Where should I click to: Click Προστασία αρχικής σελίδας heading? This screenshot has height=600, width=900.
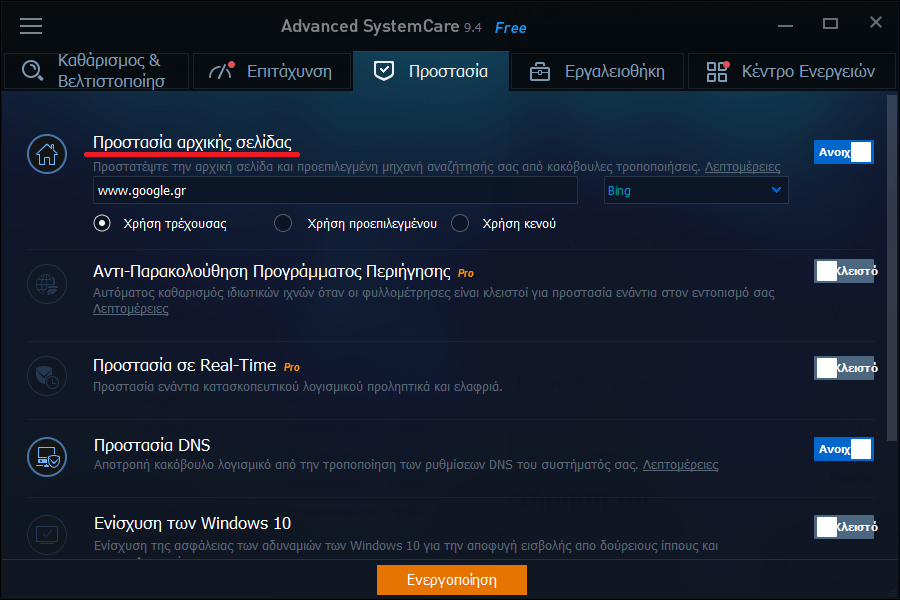[192, 142]
